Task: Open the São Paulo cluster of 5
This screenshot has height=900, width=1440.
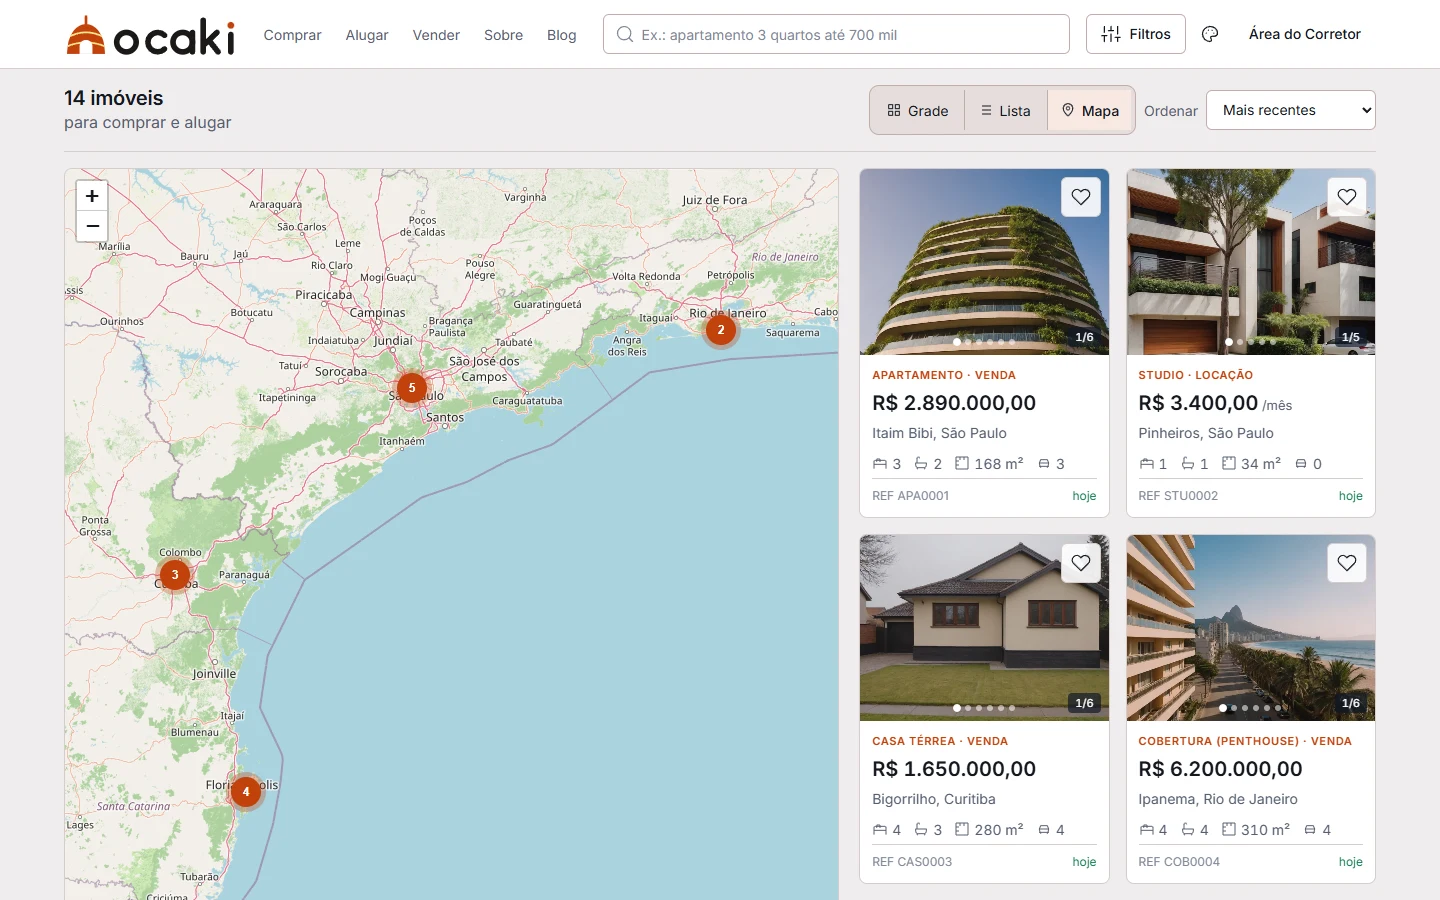Action: [x=412, y=388]
